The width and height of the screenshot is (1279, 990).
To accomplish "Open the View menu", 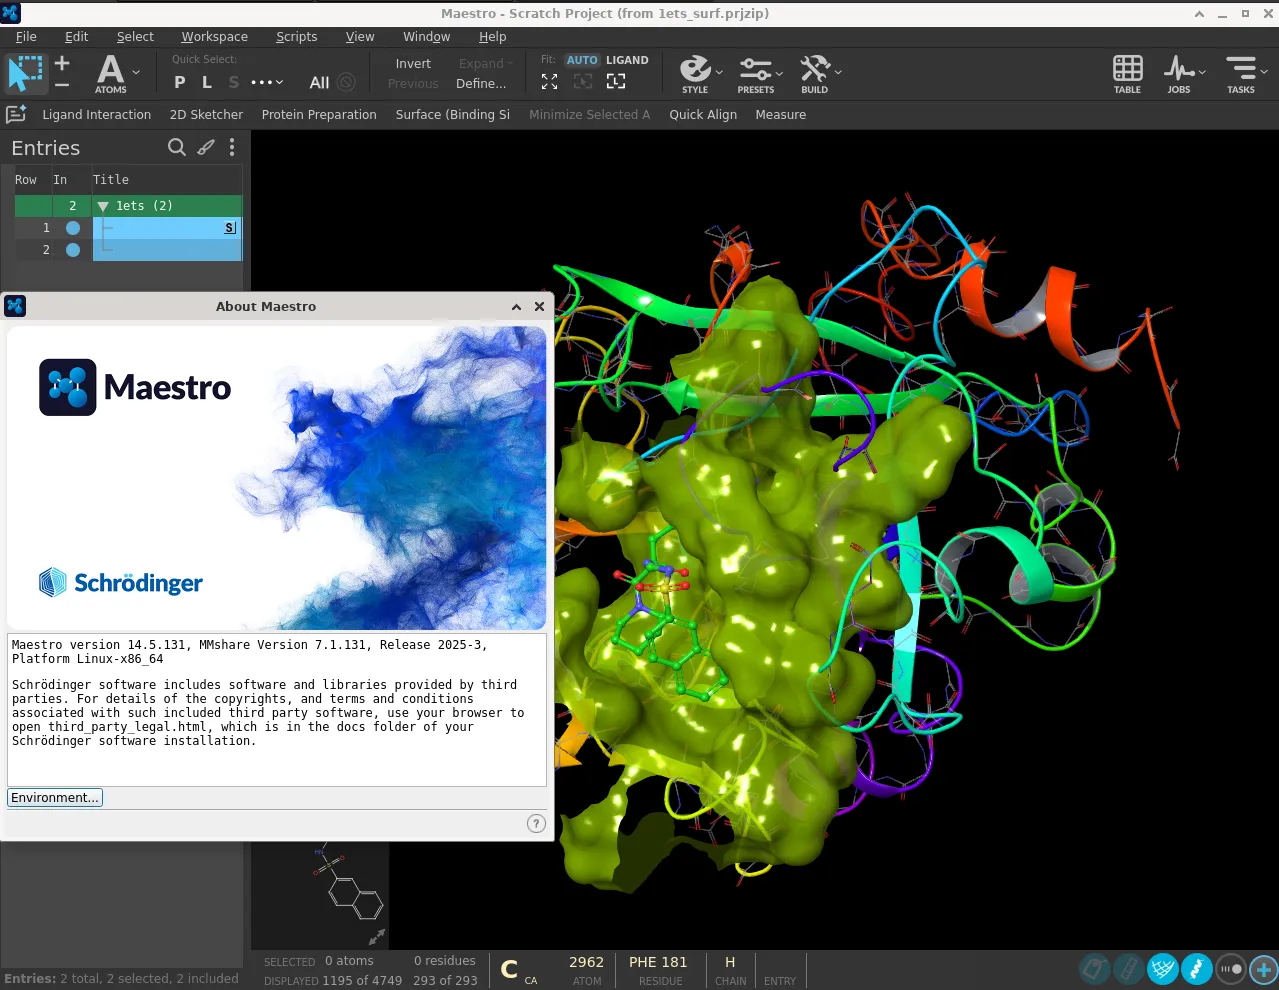I will pyautogui.click(x=360, y=37).
